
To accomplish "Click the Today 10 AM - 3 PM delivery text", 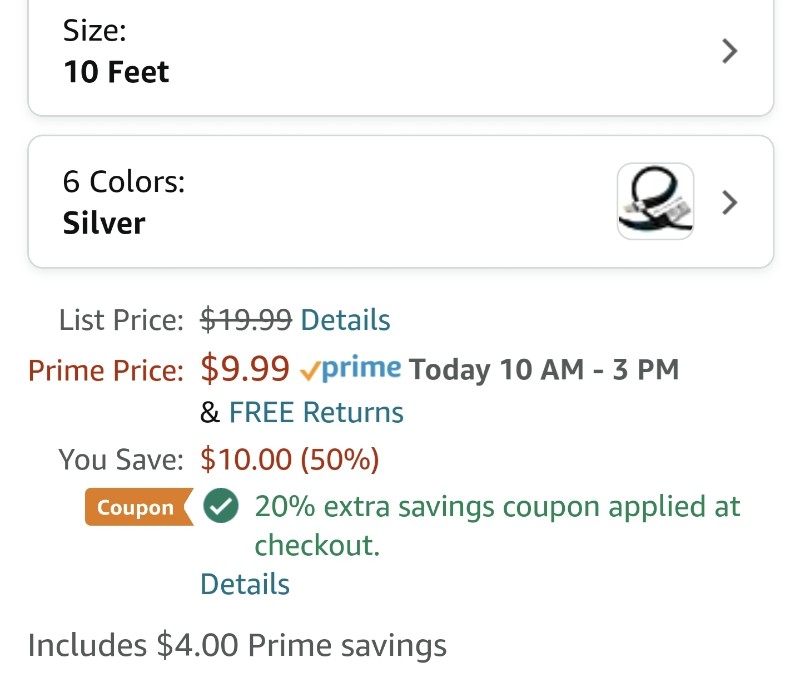I will pos(544,369).
